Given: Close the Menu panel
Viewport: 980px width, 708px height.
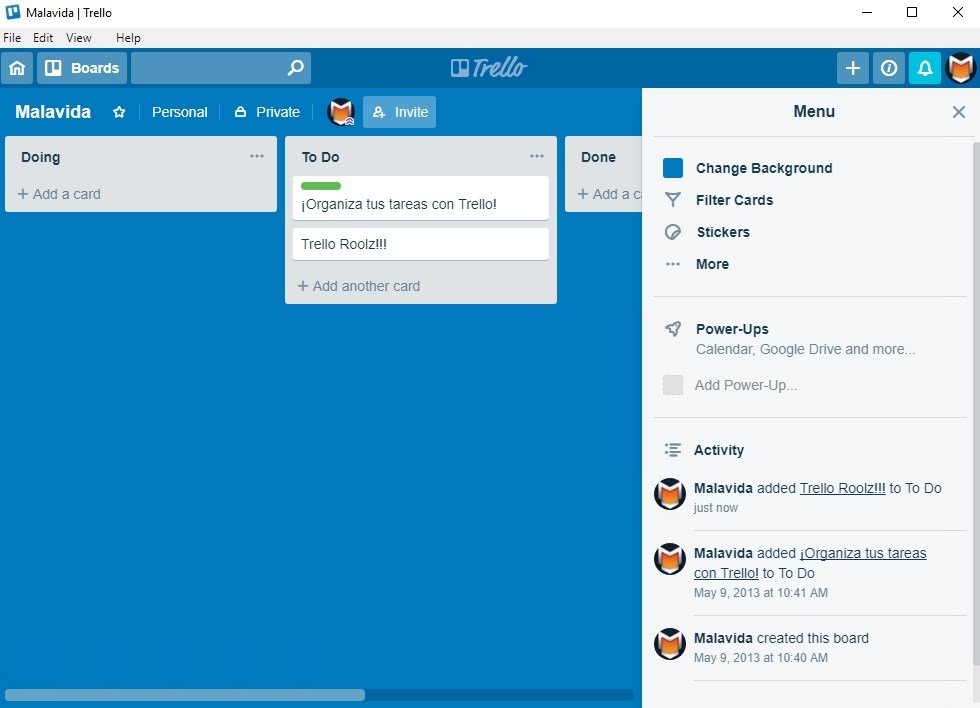Looking at the screenshot, I should pyautogui.click(x=959, y=112).
